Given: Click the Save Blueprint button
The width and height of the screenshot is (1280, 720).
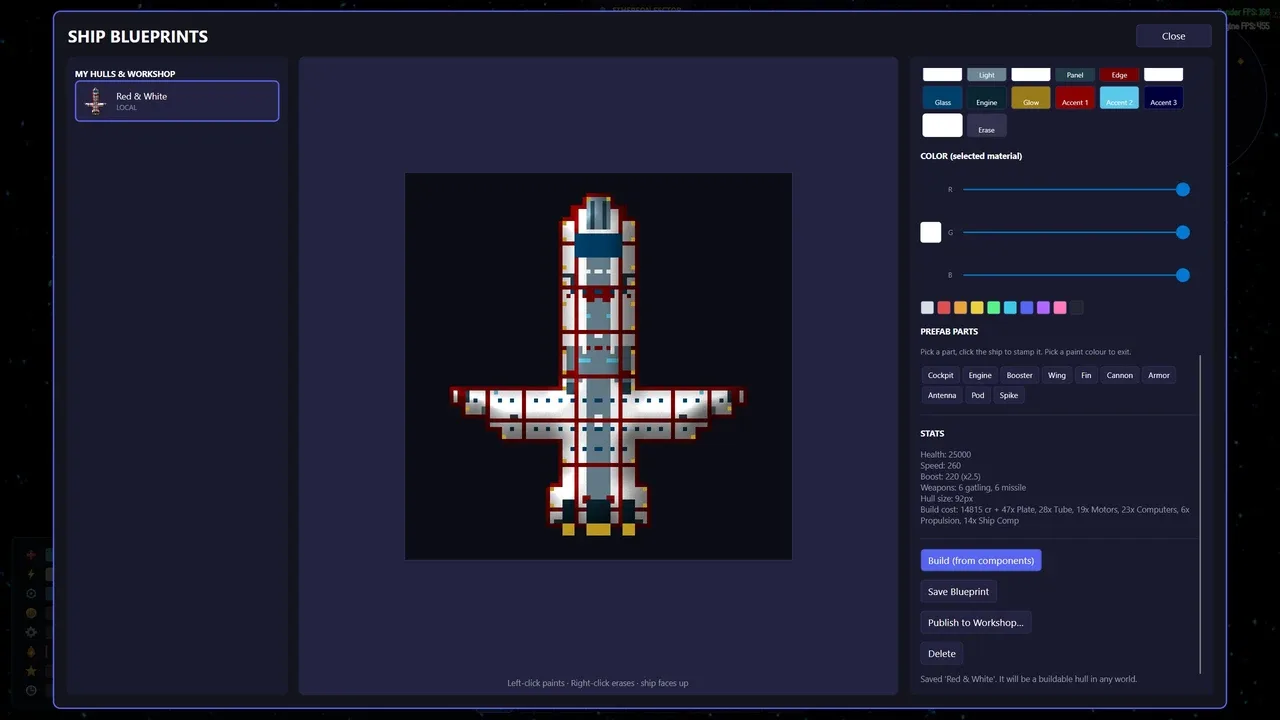Looking at the screenshot, I should 958,591.
